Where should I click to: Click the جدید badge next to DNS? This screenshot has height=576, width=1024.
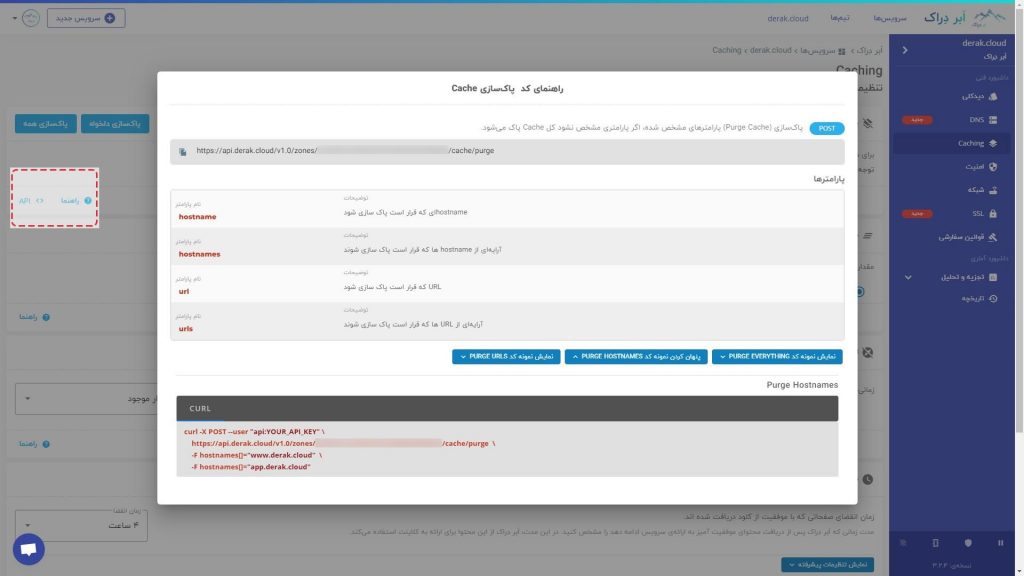click(x=917, y=120)
